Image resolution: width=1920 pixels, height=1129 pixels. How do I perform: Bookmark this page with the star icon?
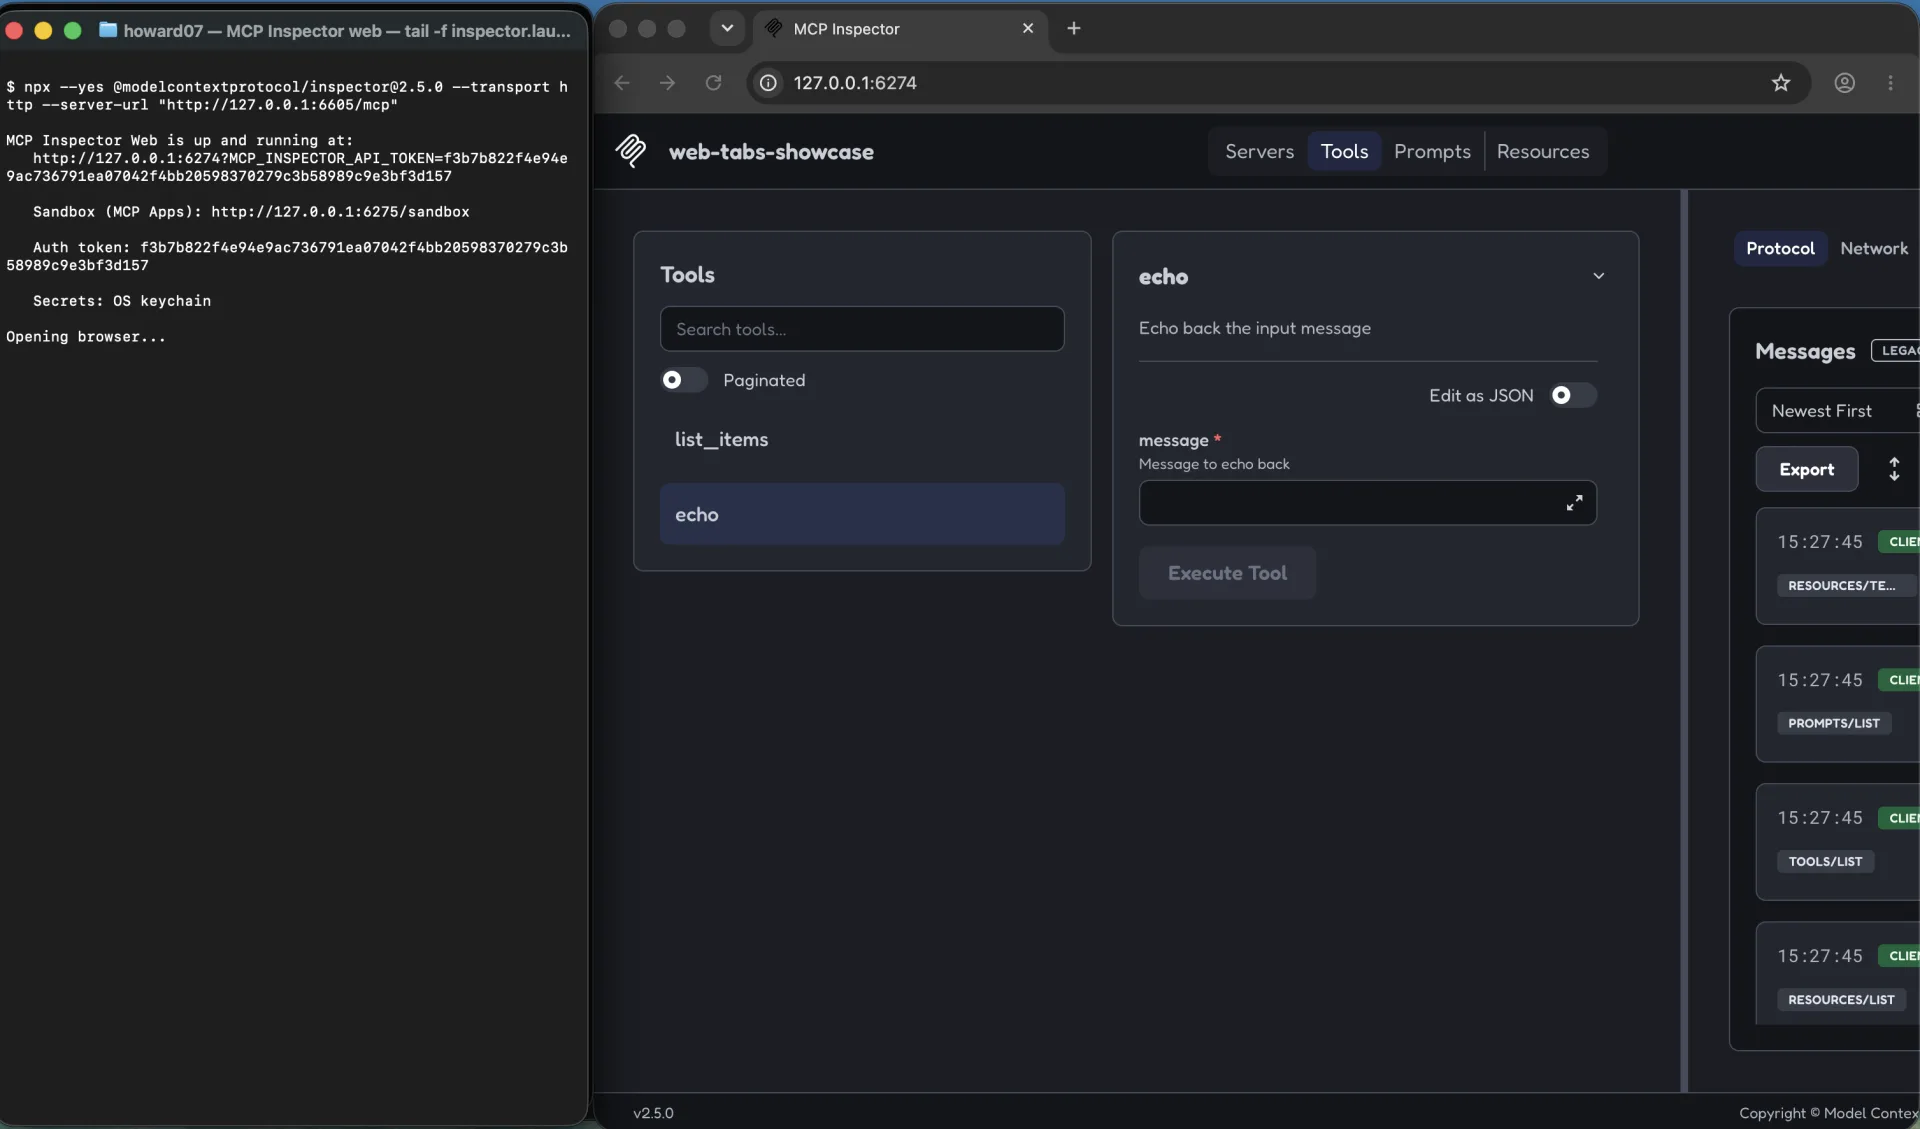pos(1781,83)
